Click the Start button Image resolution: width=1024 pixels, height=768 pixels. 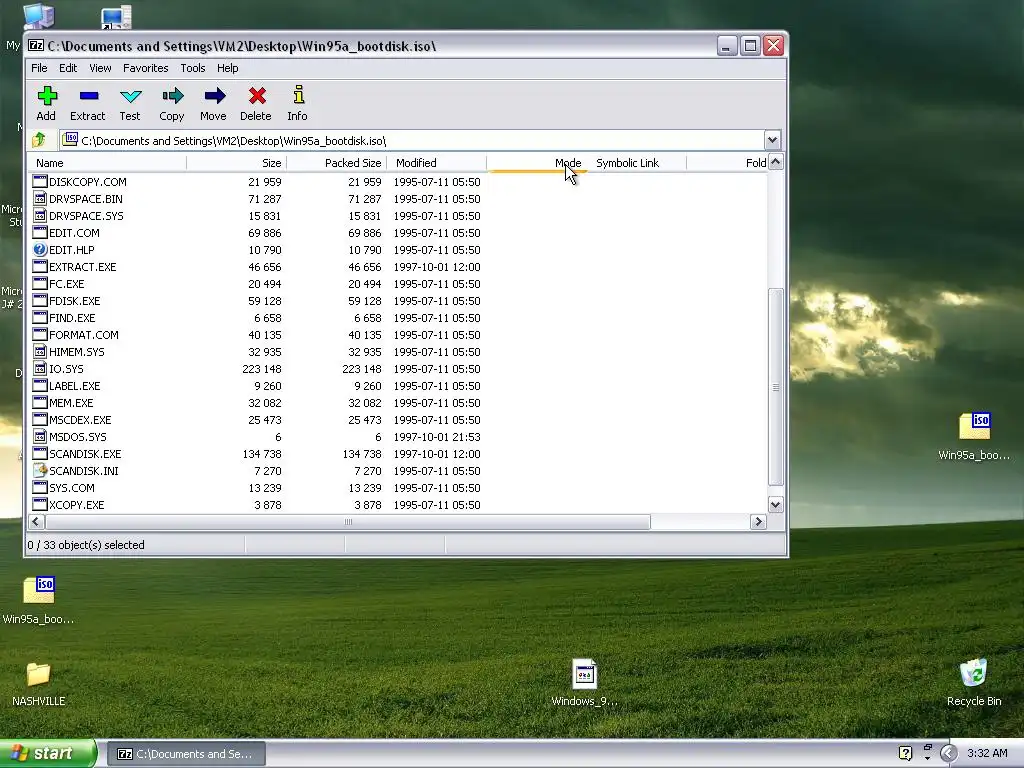[x=48, y=753]
